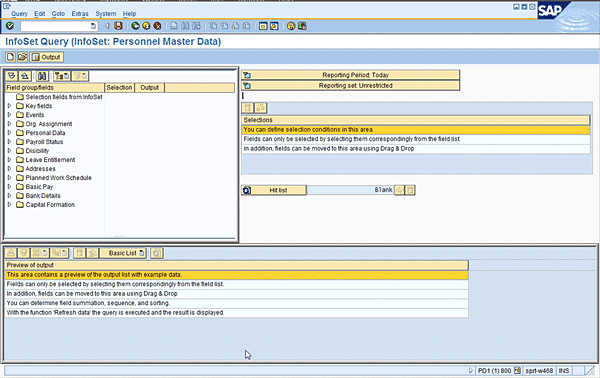Expand the Personal Data folder

click(9, 132)
